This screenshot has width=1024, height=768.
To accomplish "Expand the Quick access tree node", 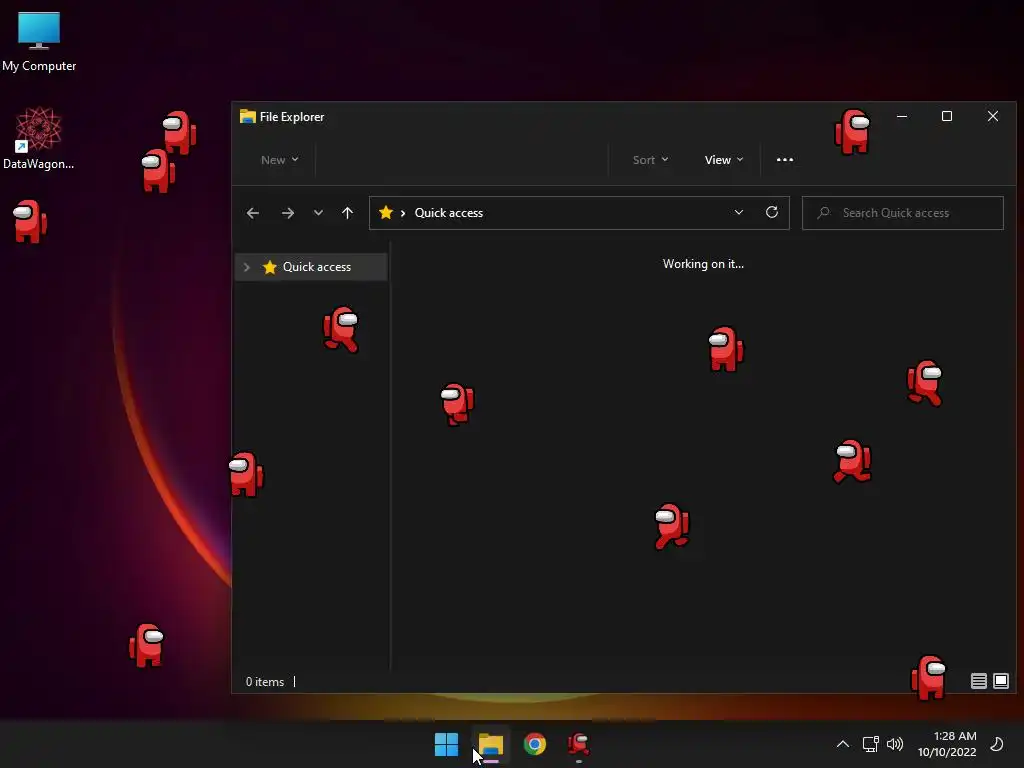I will tap(247, 267).
